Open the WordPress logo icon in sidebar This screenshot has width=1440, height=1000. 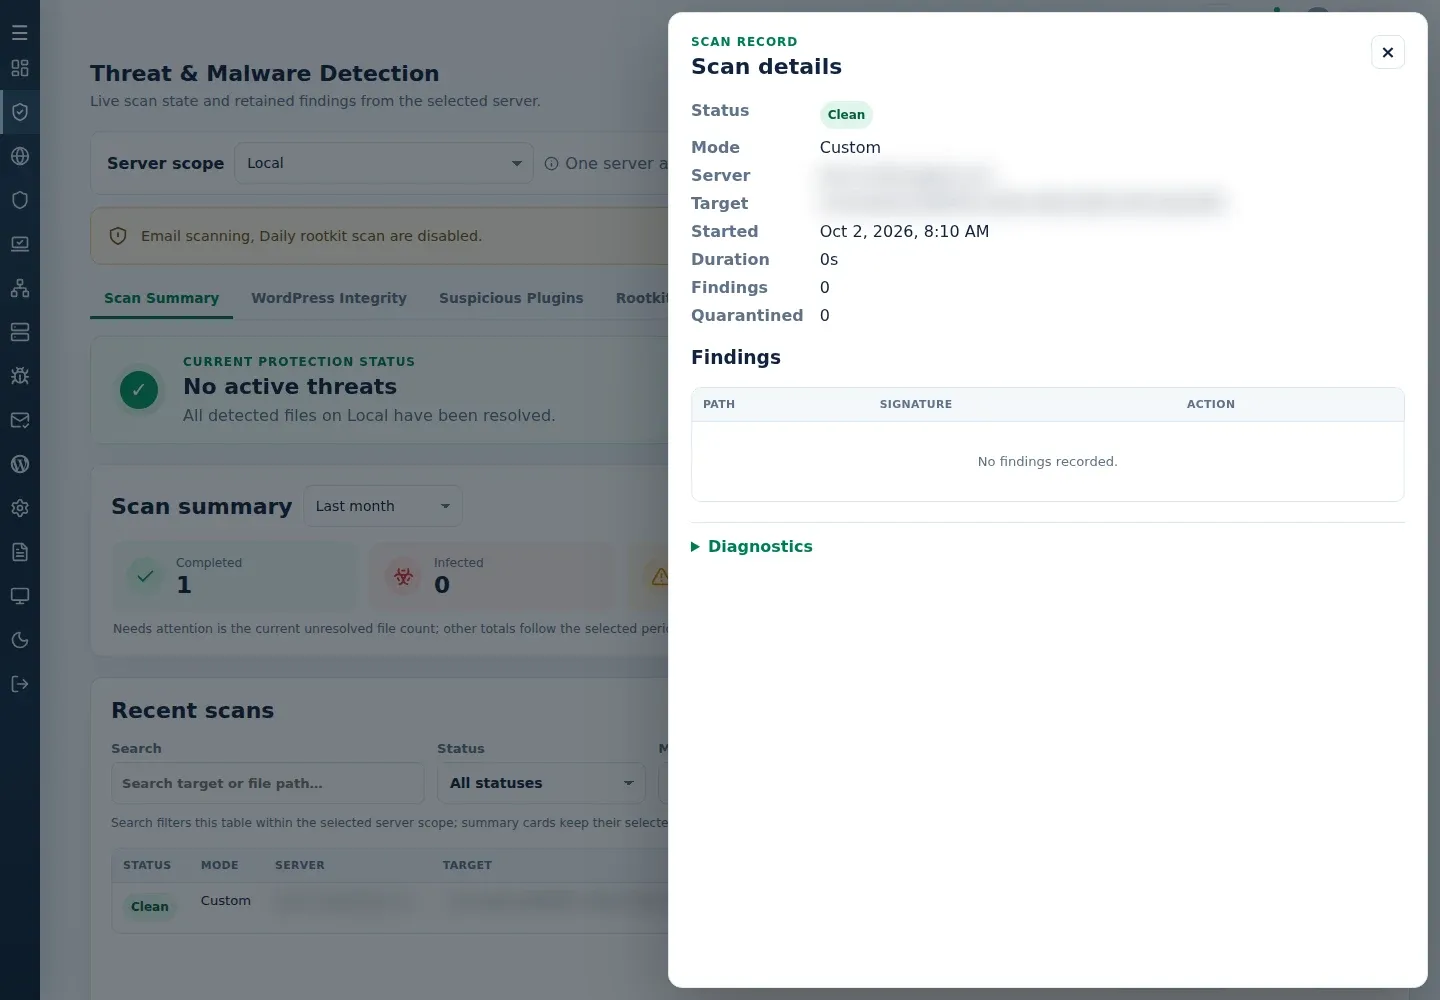point(20,464)
